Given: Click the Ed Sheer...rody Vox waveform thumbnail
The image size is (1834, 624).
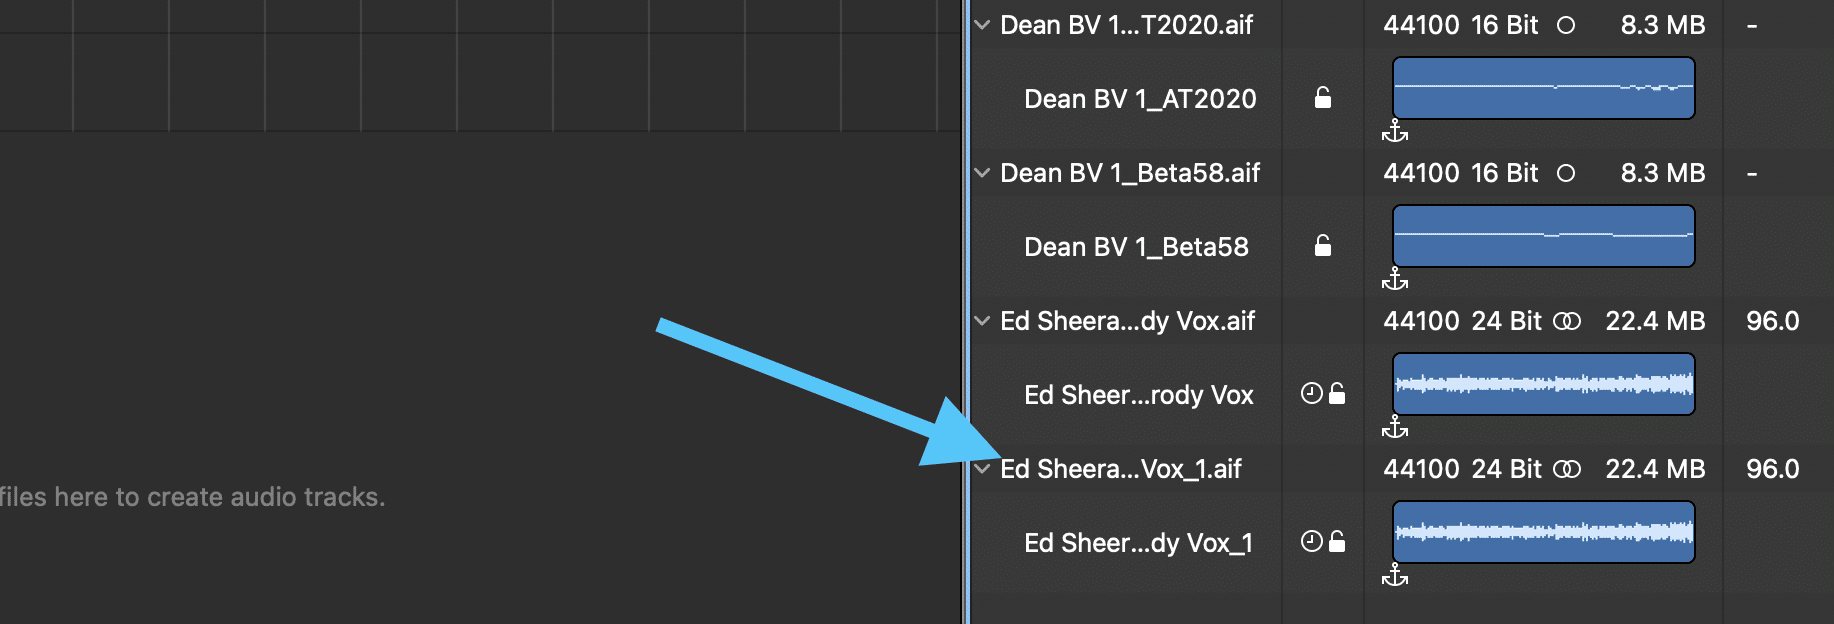Looking at the screenshot, I should click(x=1544, y=384).
